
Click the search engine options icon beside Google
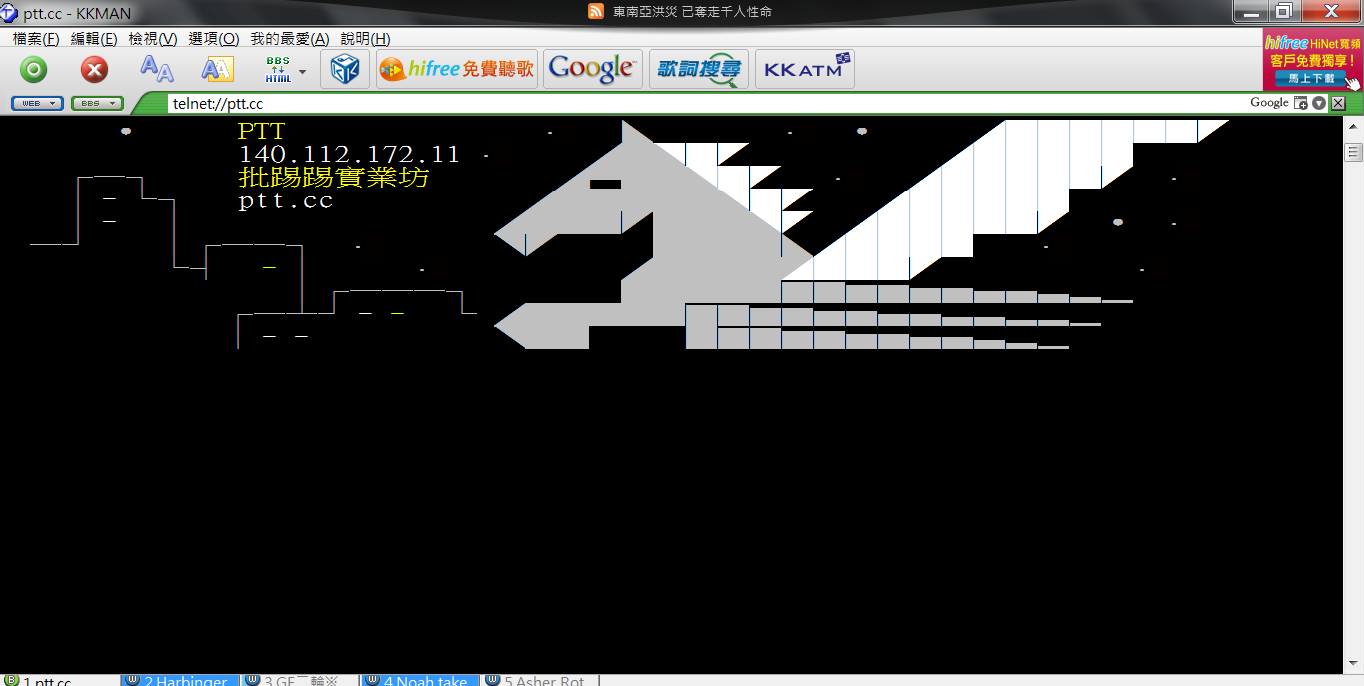1301,103
